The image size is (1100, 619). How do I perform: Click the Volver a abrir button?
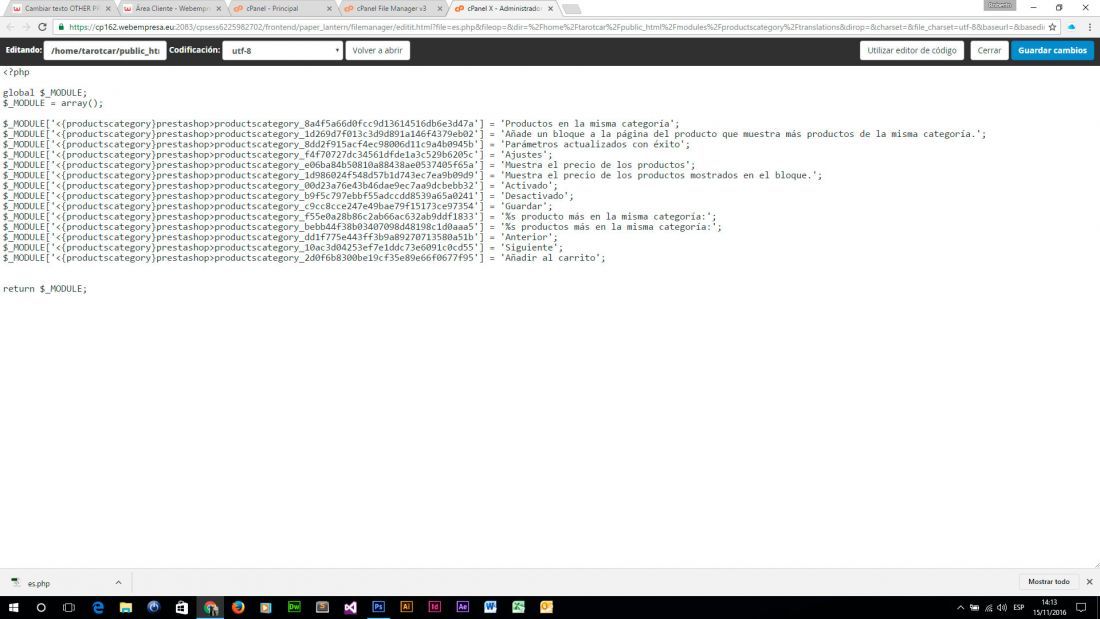(377, 51)
